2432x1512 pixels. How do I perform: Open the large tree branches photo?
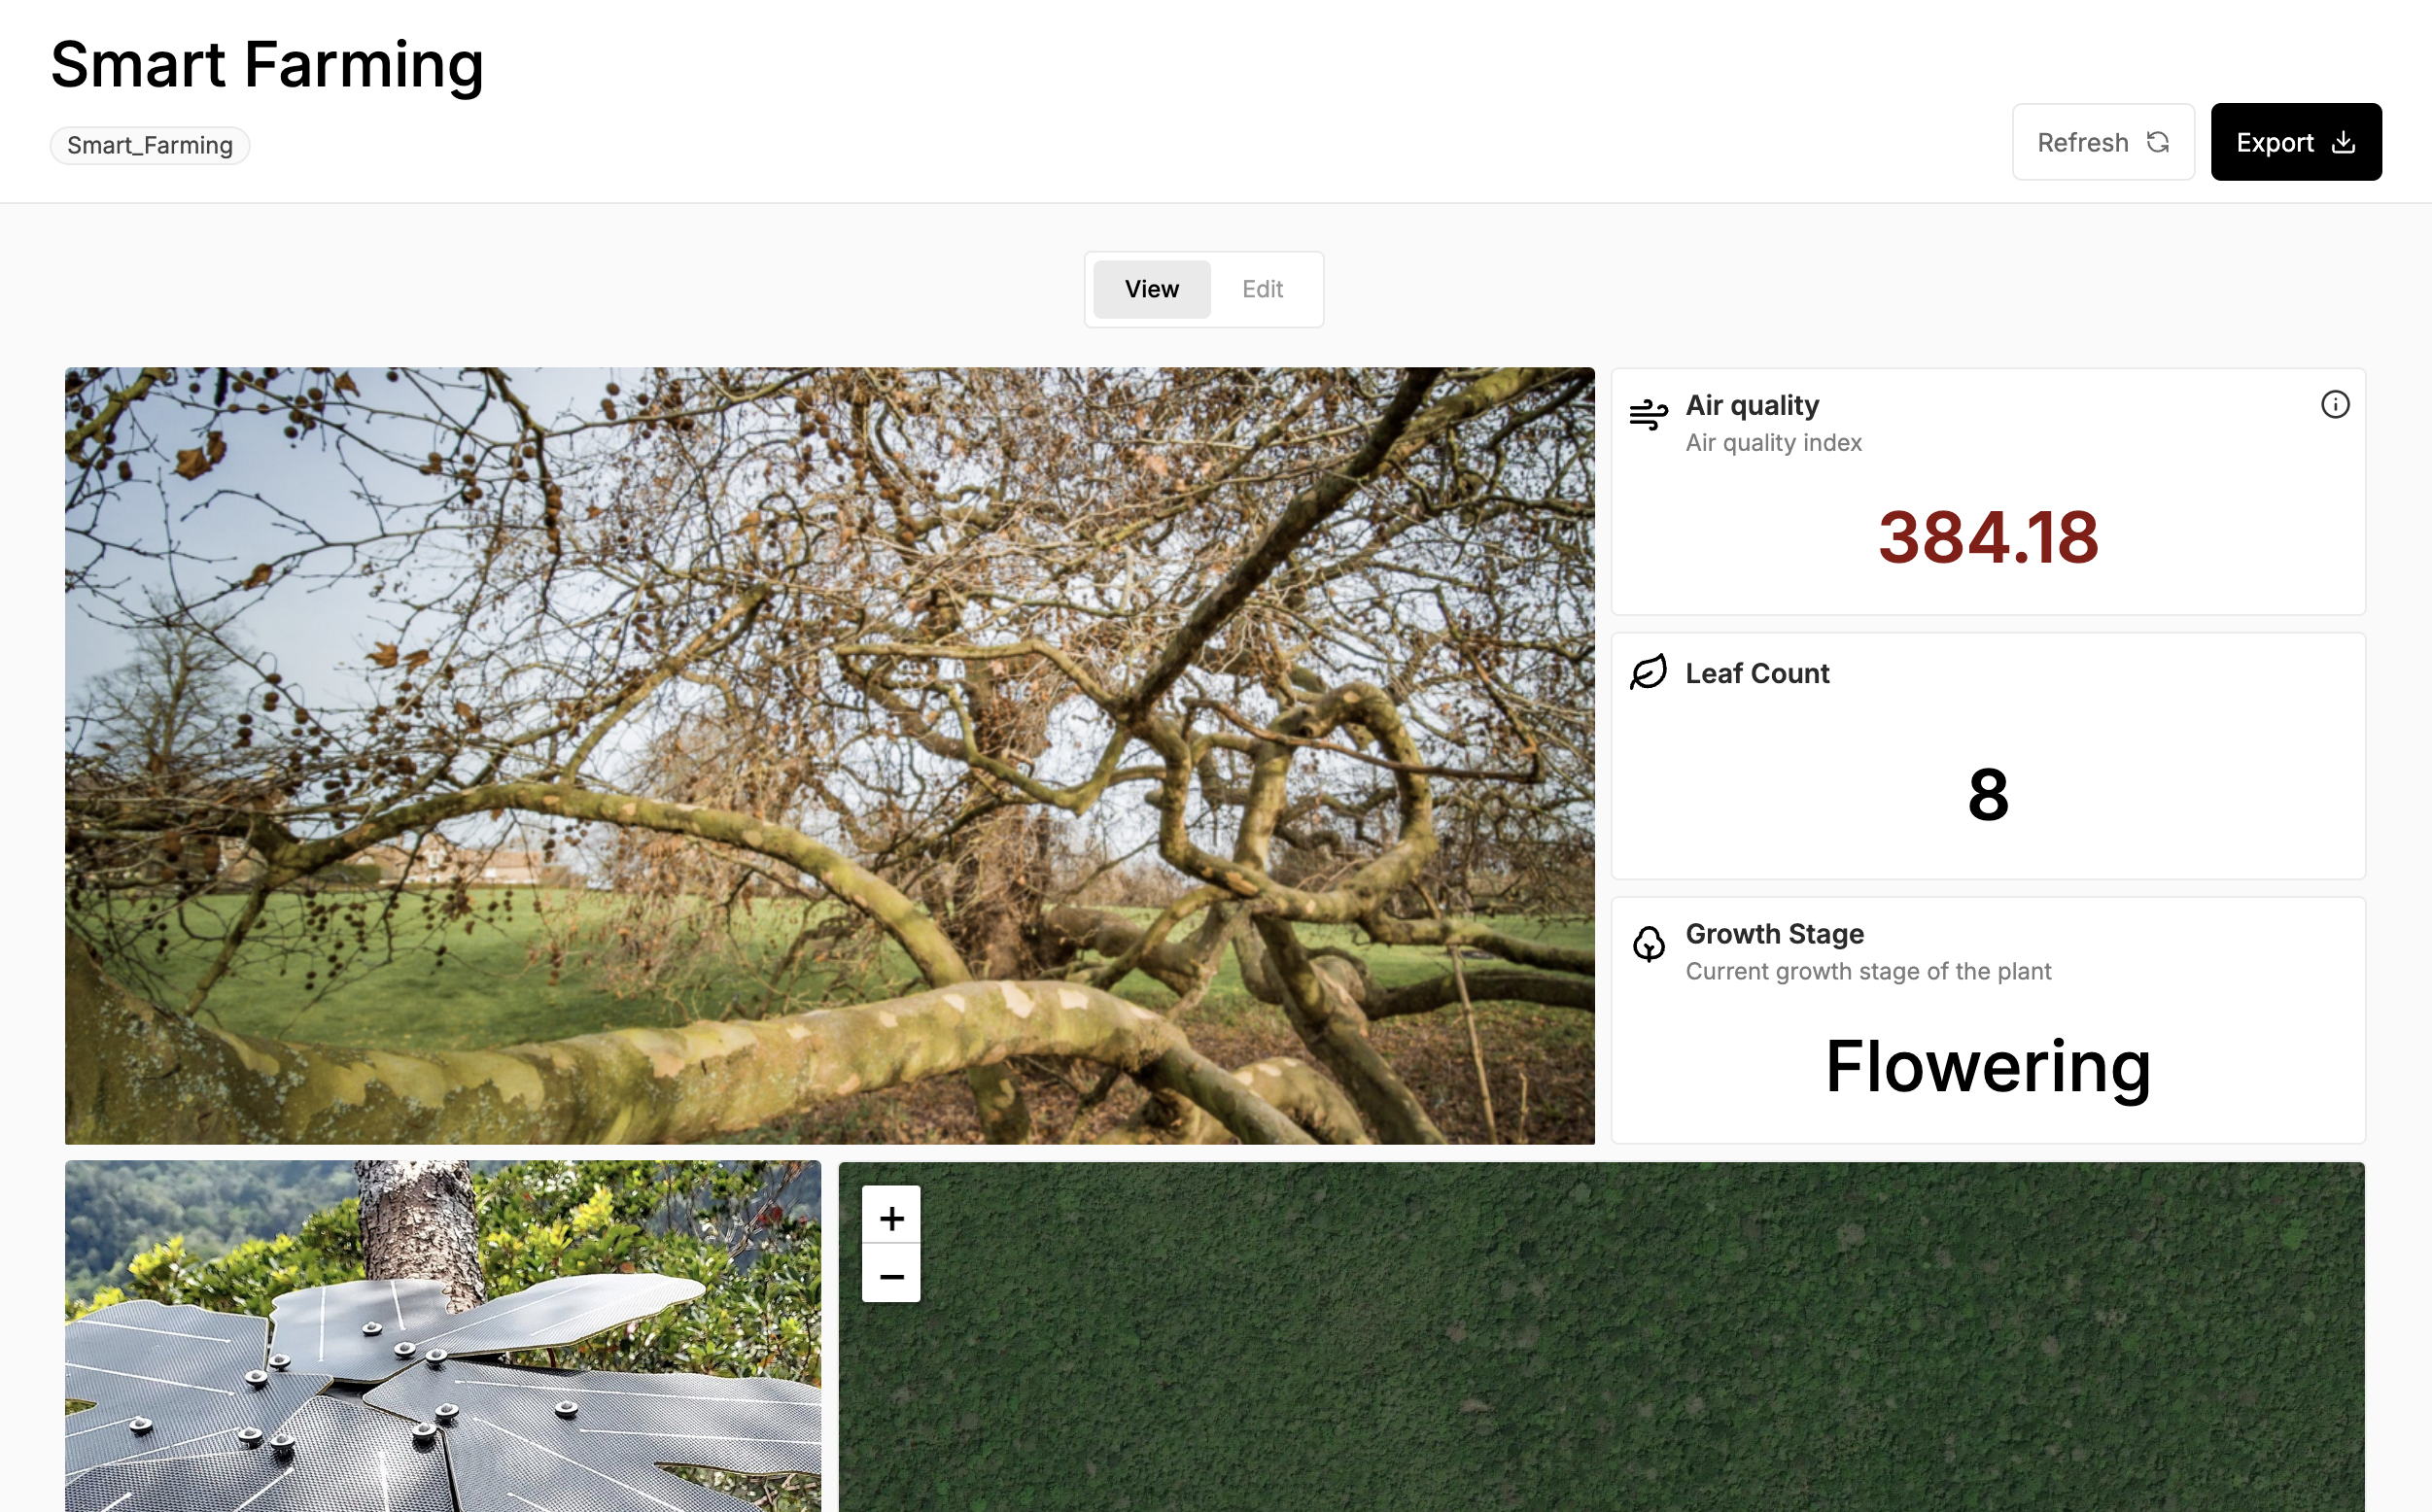tap(829, 755)
